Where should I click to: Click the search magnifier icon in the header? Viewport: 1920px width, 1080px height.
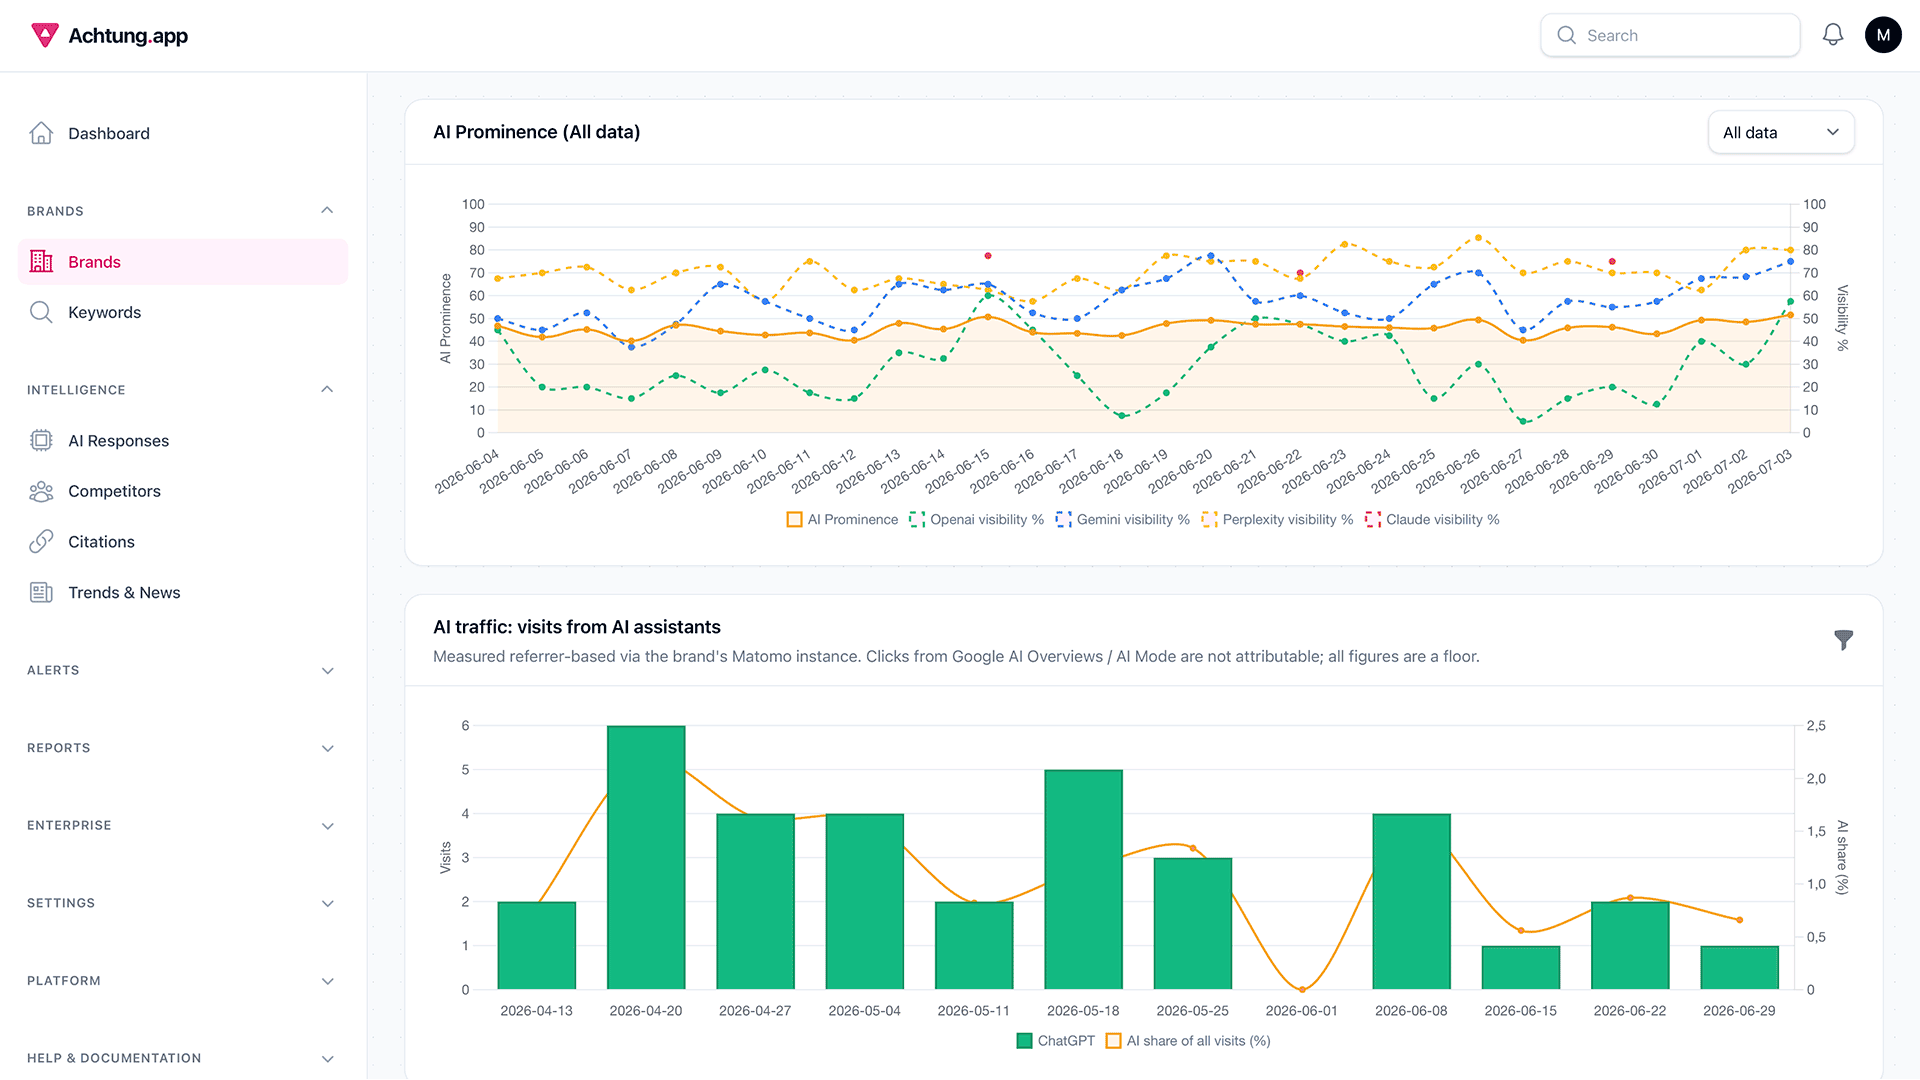1566,35
